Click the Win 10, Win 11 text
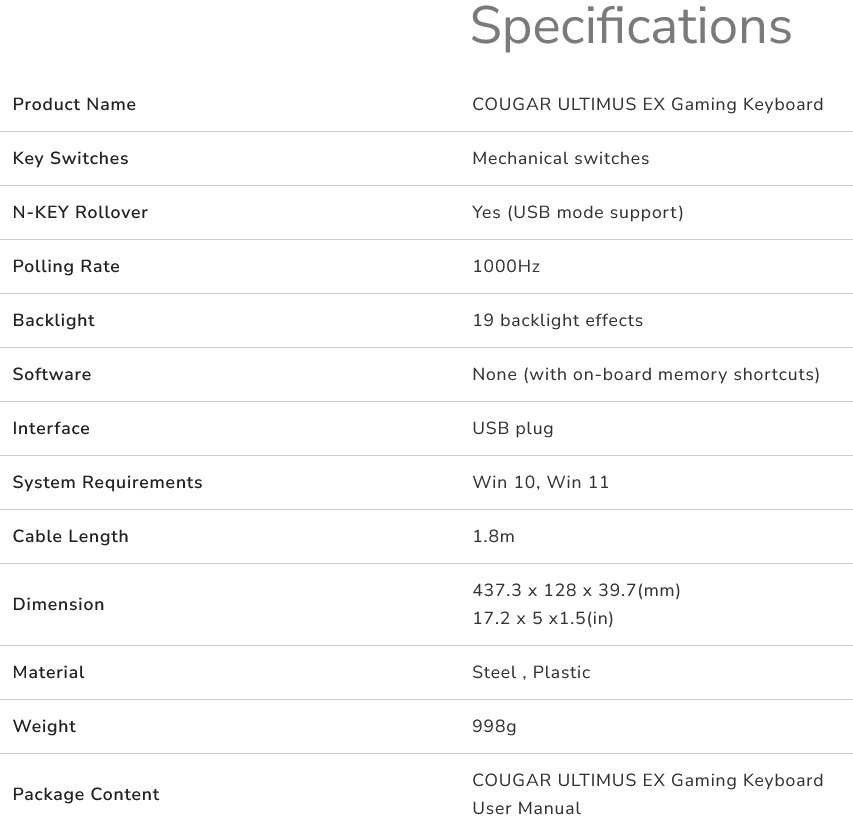 point(540,482)
